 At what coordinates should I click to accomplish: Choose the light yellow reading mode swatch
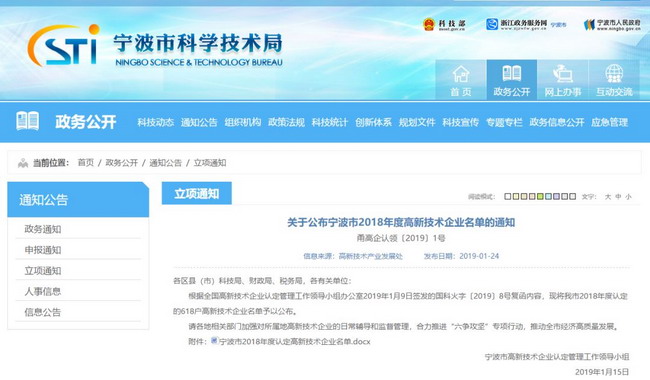tap(516, 196)
